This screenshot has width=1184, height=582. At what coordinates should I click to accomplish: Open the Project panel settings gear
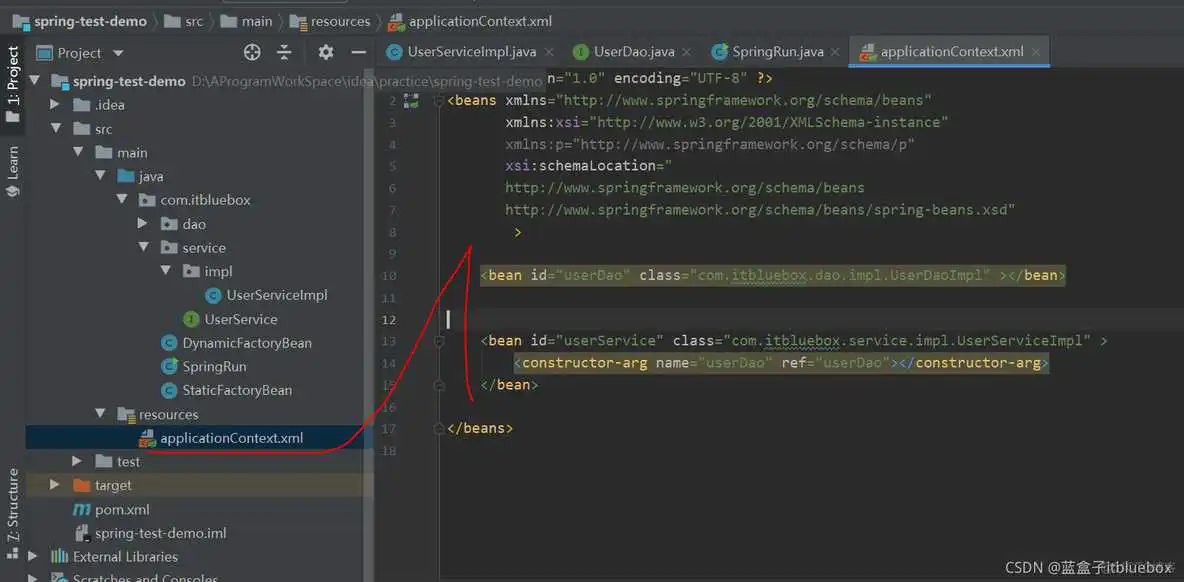(x=325, y=52)
